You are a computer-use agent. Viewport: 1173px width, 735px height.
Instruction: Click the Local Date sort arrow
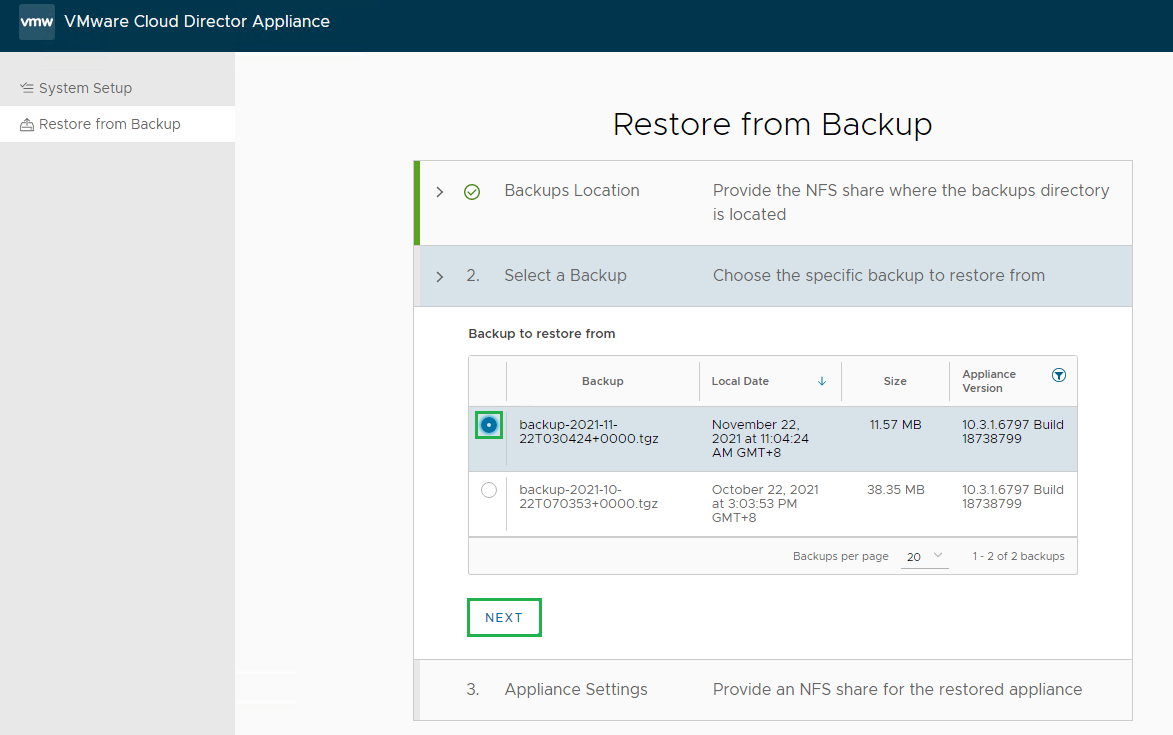822,381
